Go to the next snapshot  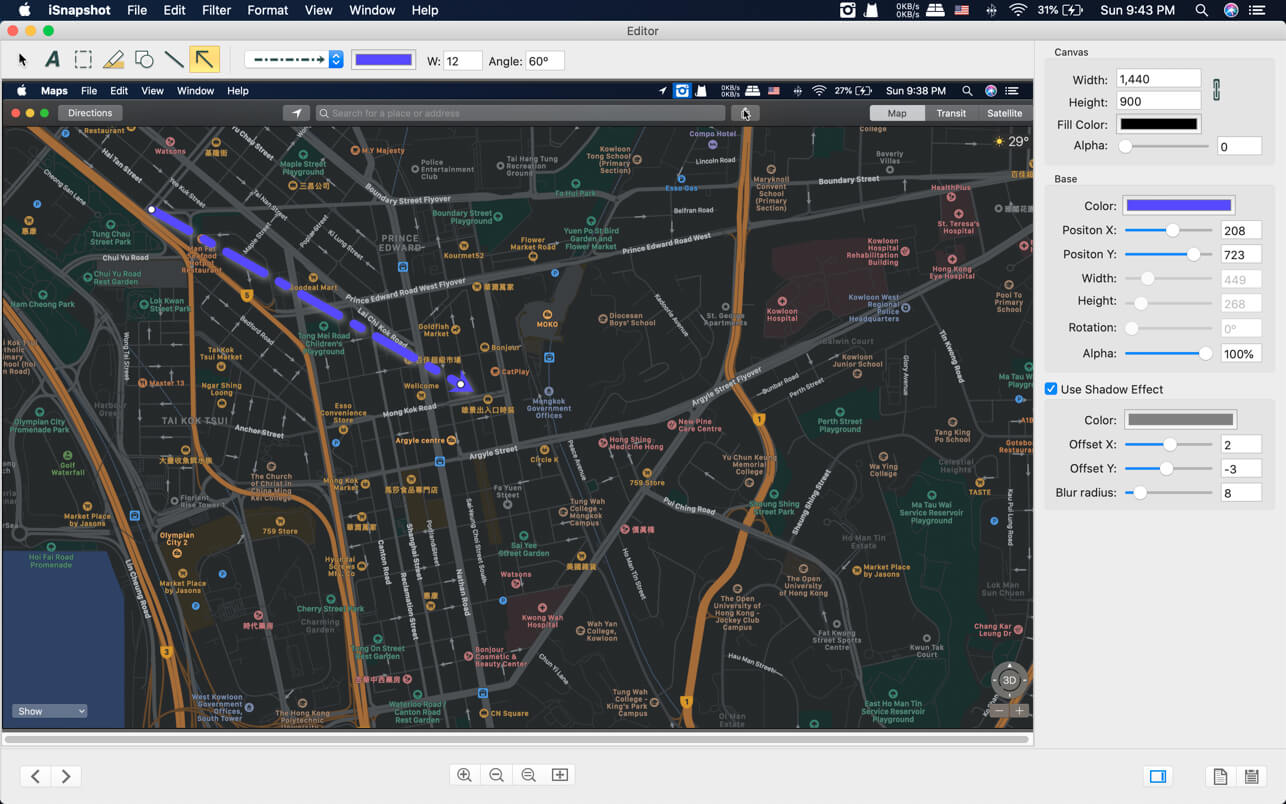tap(66, 776)
